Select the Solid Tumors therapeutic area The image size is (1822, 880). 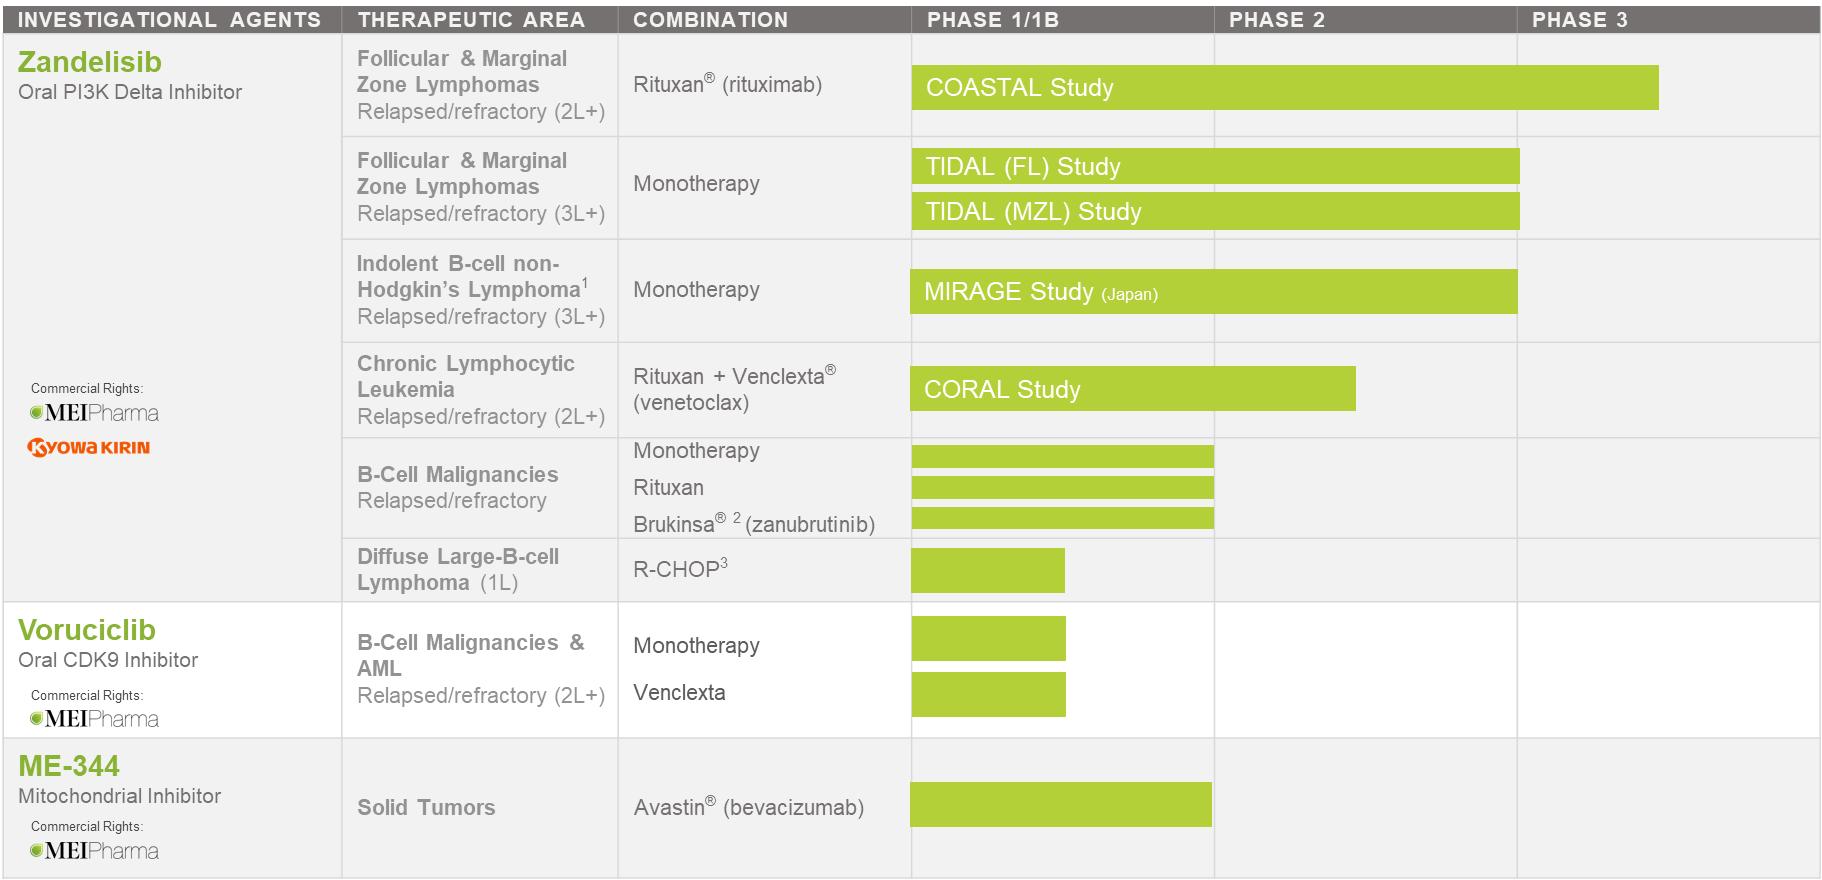click(x=426, y=808)
